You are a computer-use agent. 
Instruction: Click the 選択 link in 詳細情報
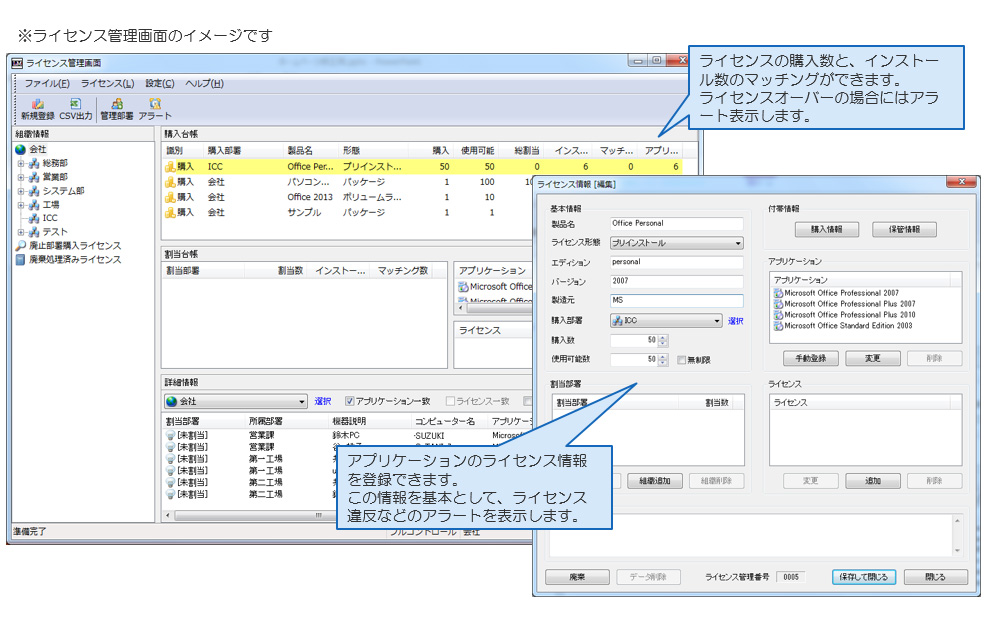(x=323, y=401)
